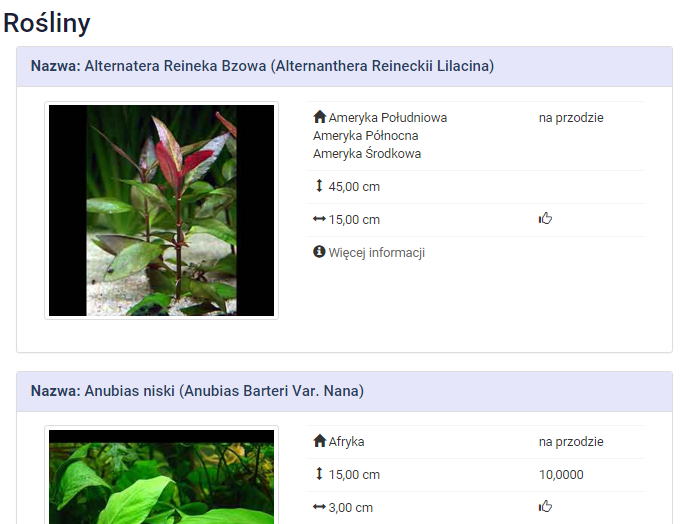The height and width of the screenshot is (524, 698).
Task: Click the Rośliny page heading
Action: click(x=47, y=23)
